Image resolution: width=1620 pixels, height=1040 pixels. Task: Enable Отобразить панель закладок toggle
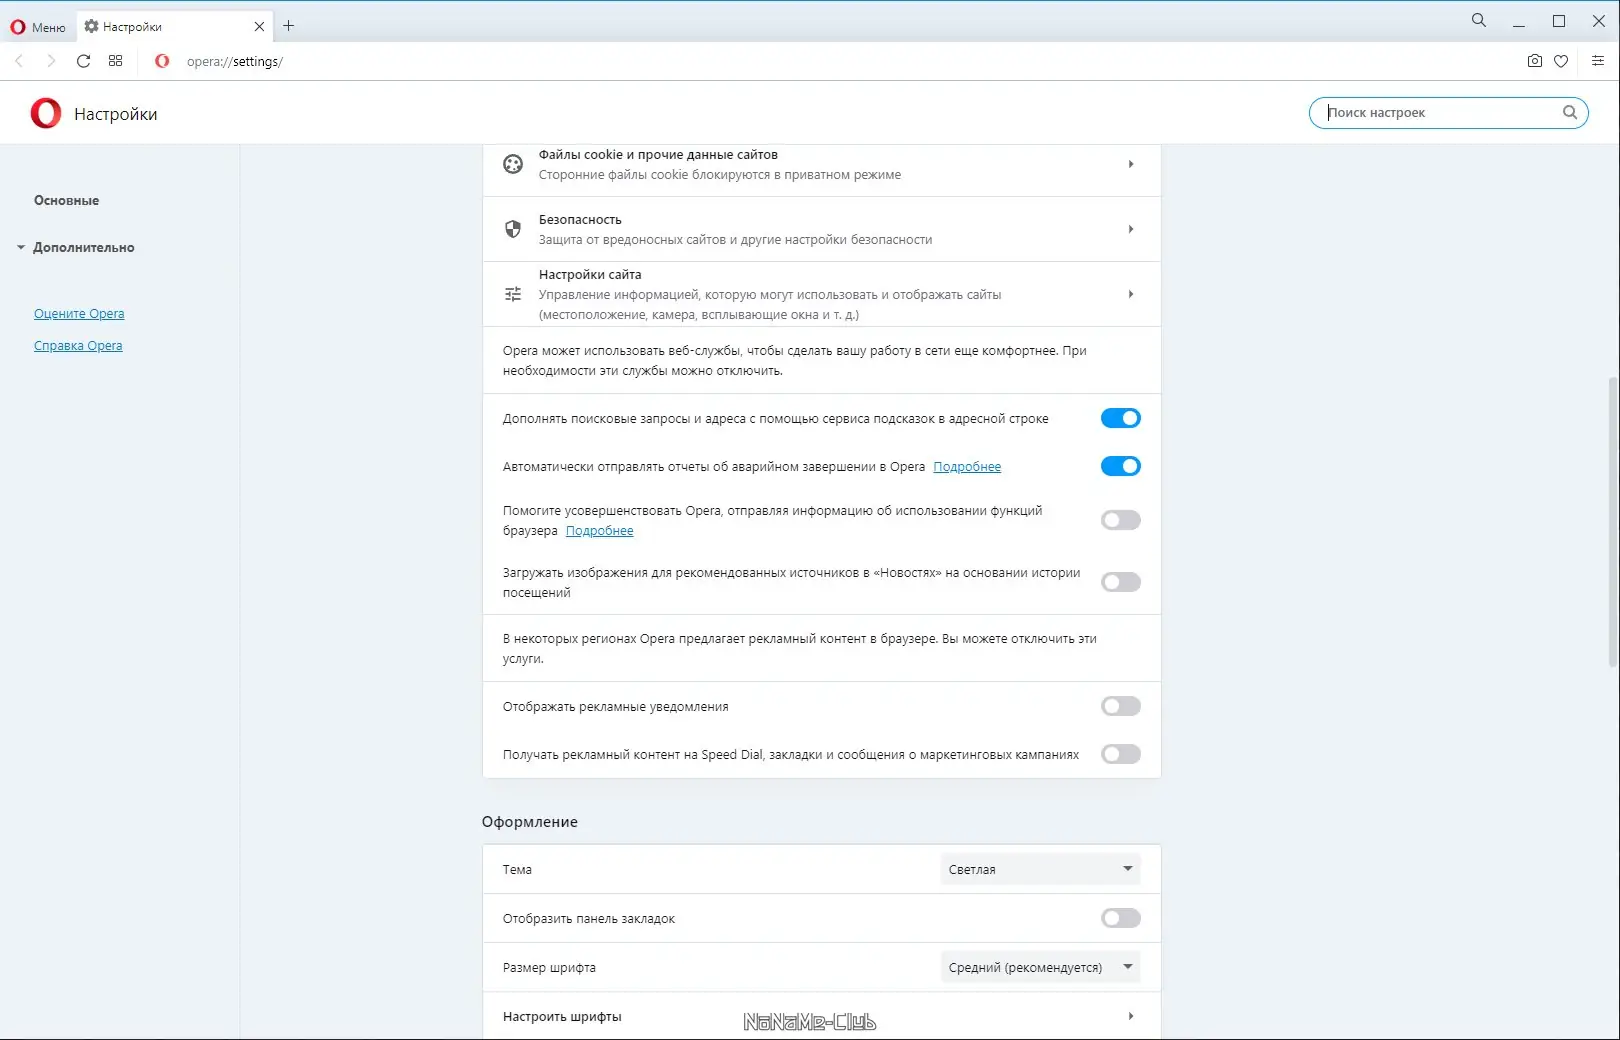pos(1121,918)
